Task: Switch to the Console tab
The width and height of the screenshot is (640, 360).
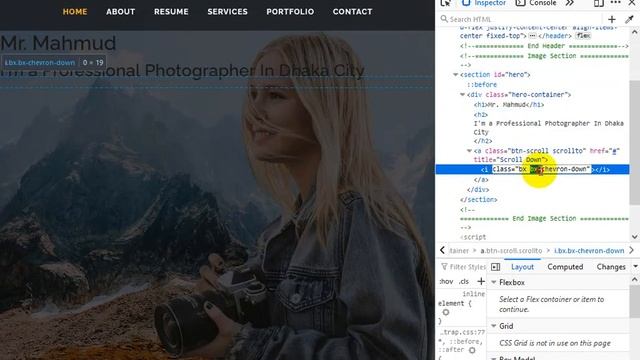Action: [x=536, y=3]
